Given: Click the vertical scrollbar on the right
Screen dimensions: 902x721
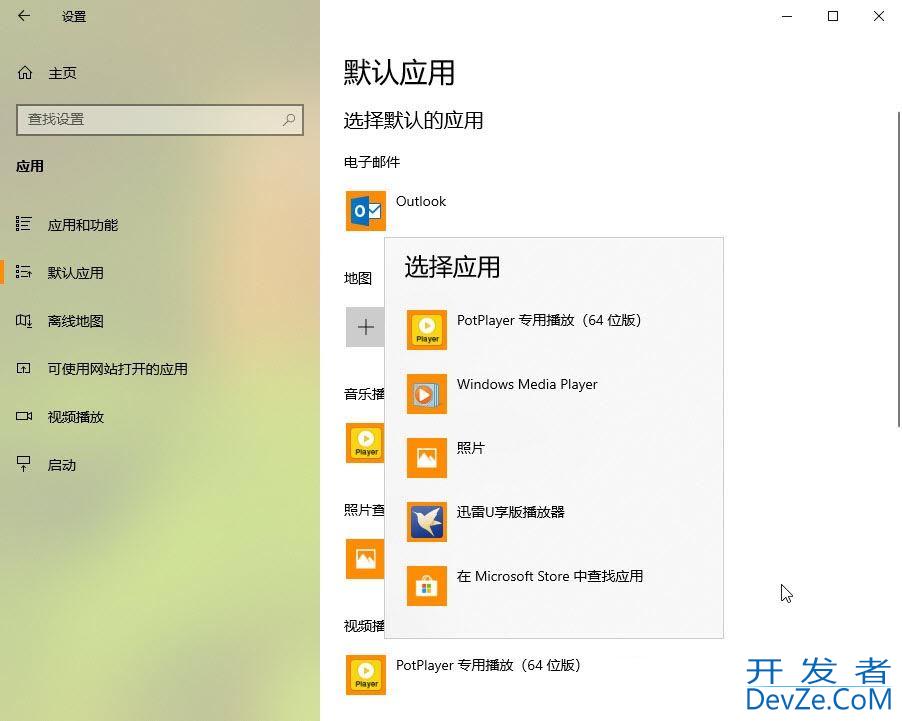Looking at the screenshot, I should pos(899,269).
